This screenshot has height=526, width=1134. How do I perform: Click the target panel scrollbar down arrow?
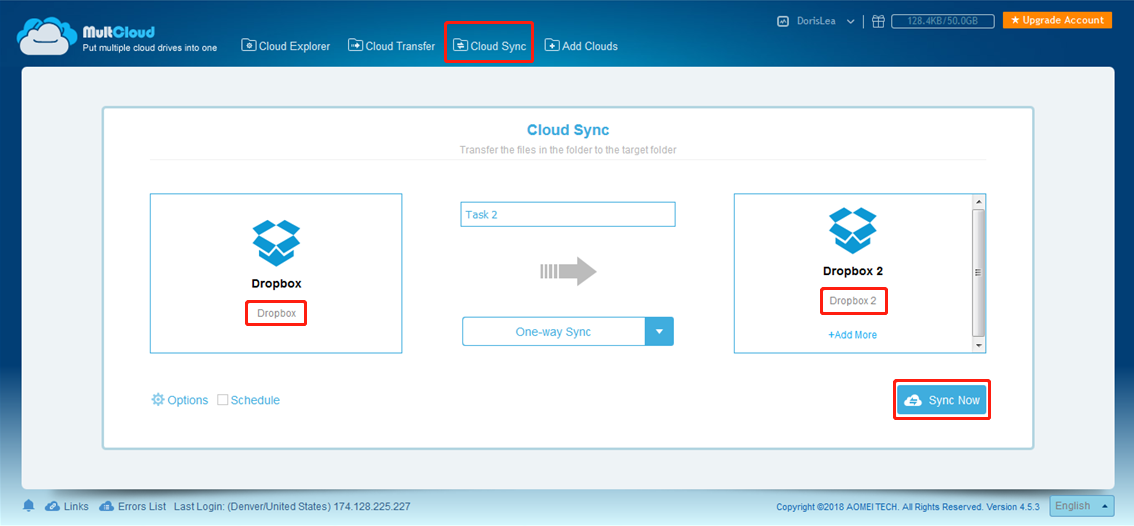tap(979, 346)
